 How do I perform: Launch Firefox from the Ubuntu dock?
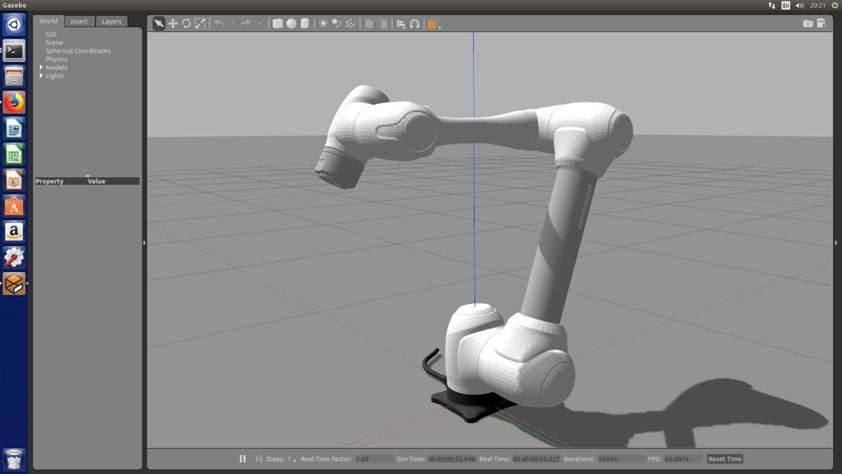tap(14, 102)
